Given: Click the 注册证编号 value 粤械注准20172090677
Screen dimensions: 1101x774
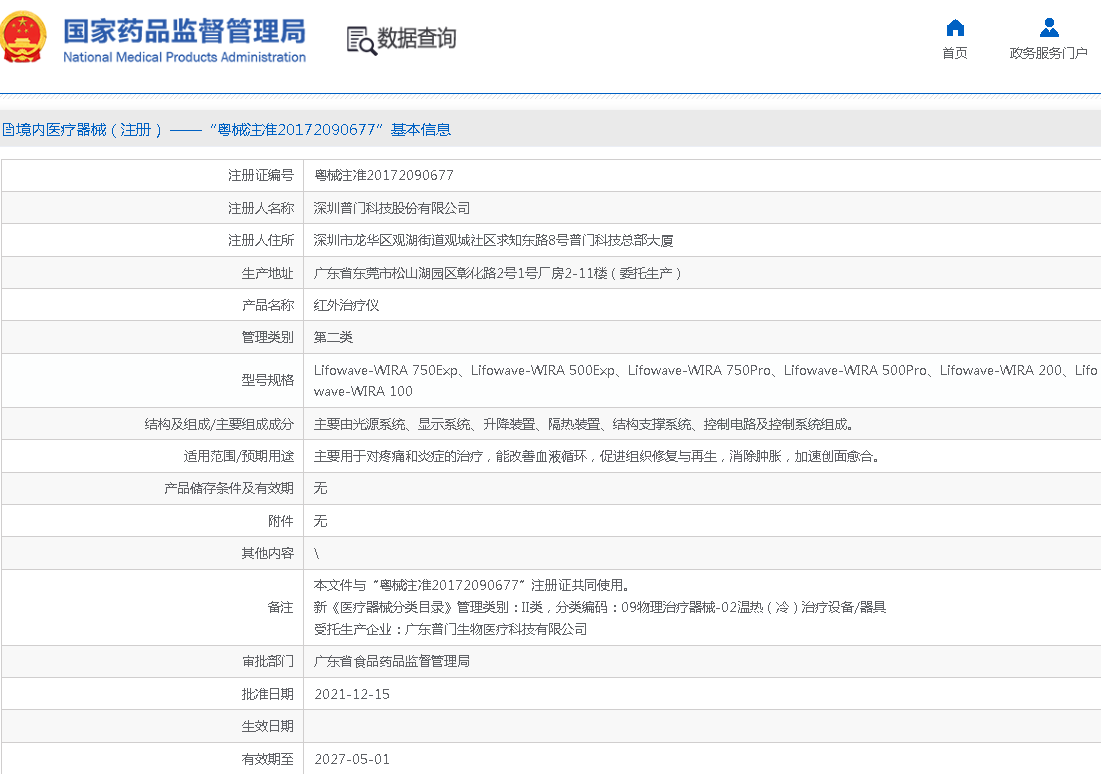Looking at the screenshot, I should 384,176.
